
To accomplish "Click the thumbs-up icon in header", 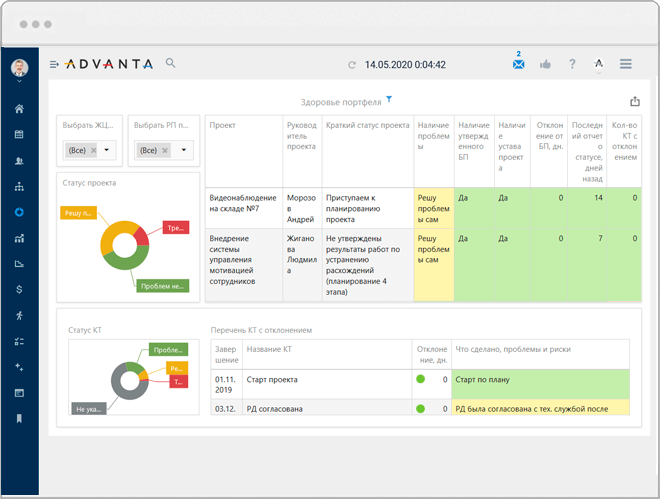I will coord(545,64).
